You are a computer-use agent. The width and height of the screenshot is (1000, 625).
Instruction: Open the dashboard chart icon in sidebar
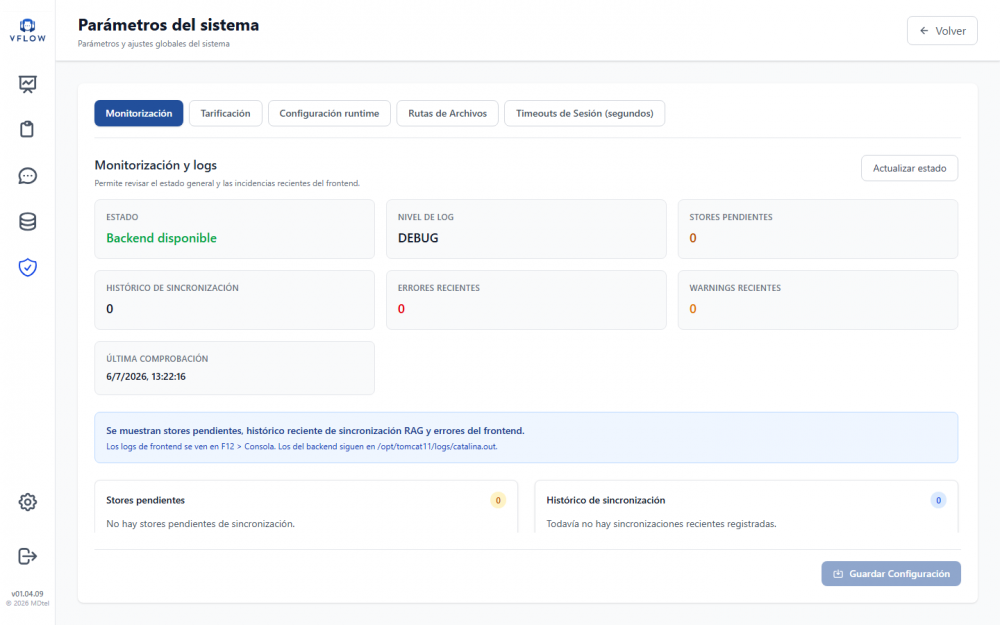(x=27, y=84)
